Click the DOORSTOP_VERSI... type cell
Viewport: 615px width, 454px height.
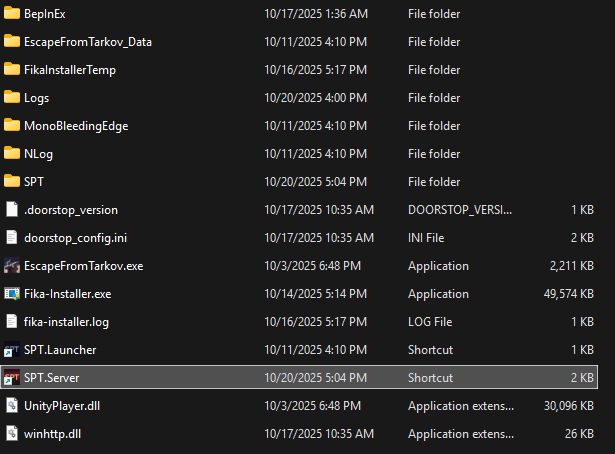tap(459, 210)
